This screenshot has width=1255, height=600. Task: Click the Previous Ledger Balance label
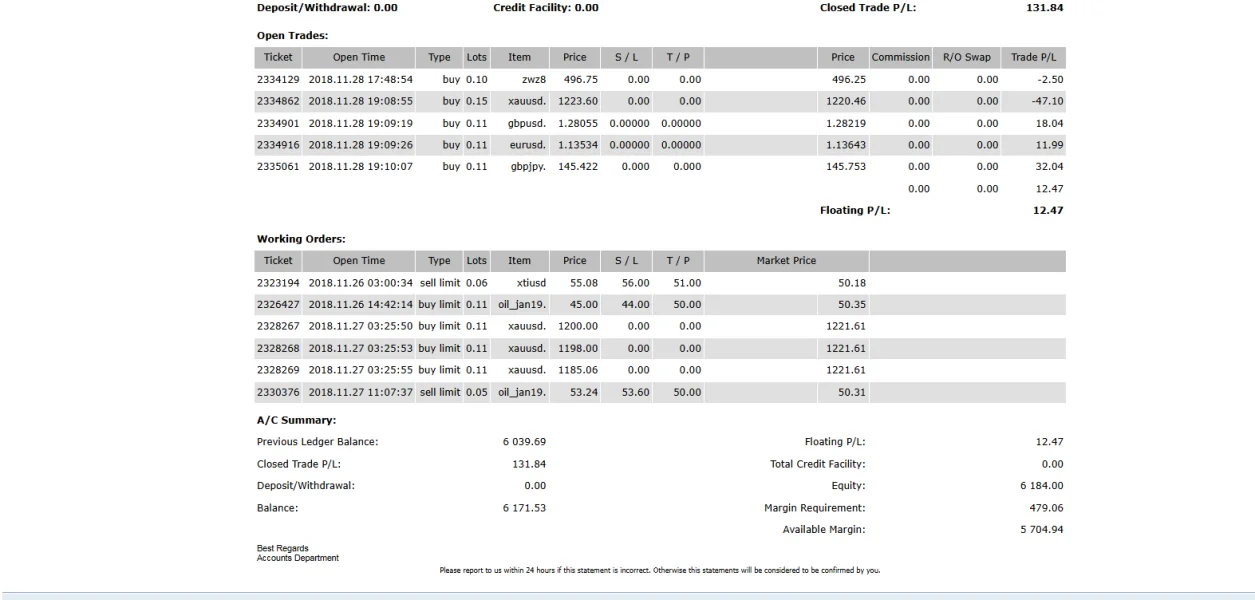[x=318, y=442]
